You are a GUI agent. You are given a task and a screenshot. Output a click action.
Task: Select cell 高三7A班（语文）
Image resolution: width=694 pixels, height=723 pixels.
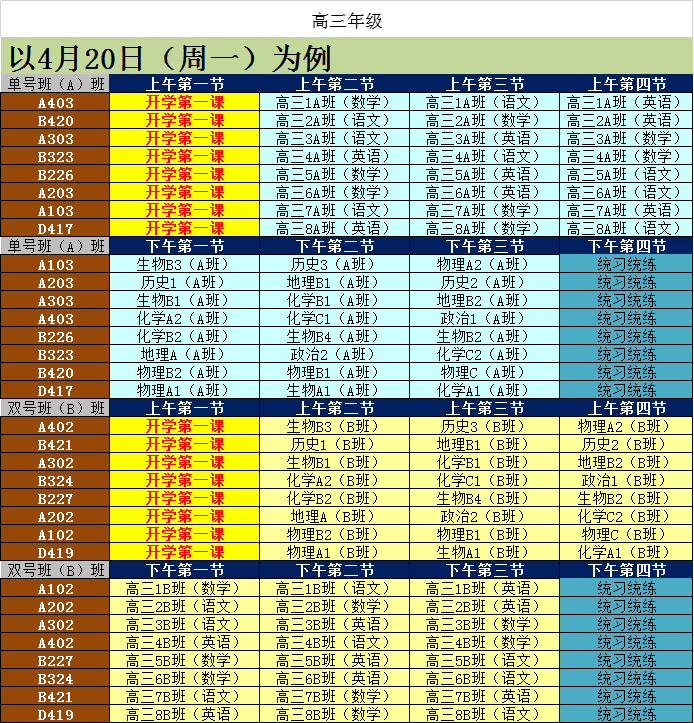pos(335,210)
